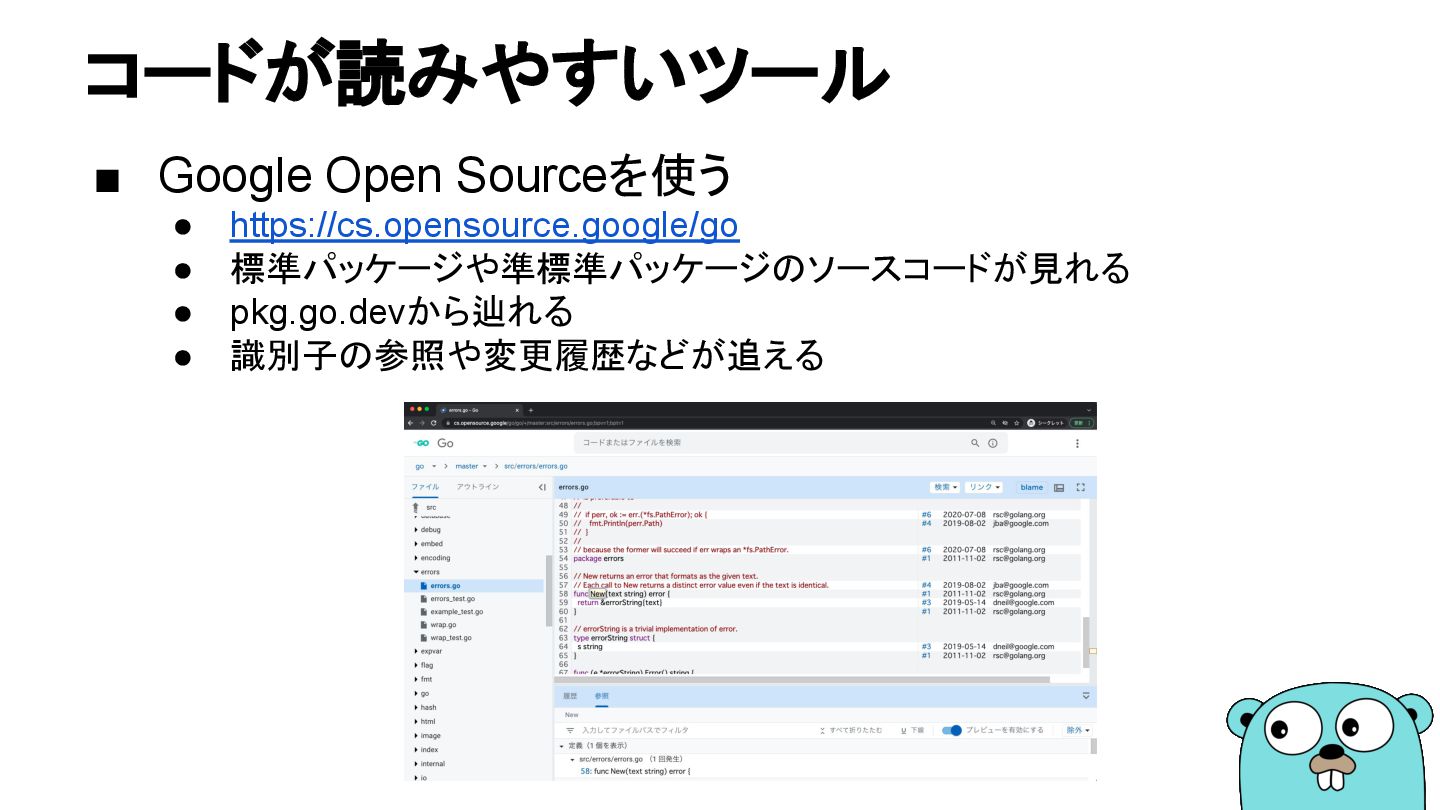Click the browser back arrow
This screenshot has height=810, width=1440.
tap(410, 423)
